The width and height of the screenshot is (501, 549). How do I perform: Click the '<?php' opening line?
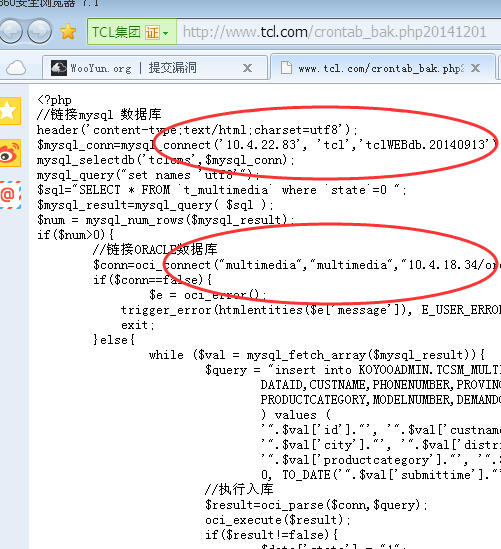54,100
